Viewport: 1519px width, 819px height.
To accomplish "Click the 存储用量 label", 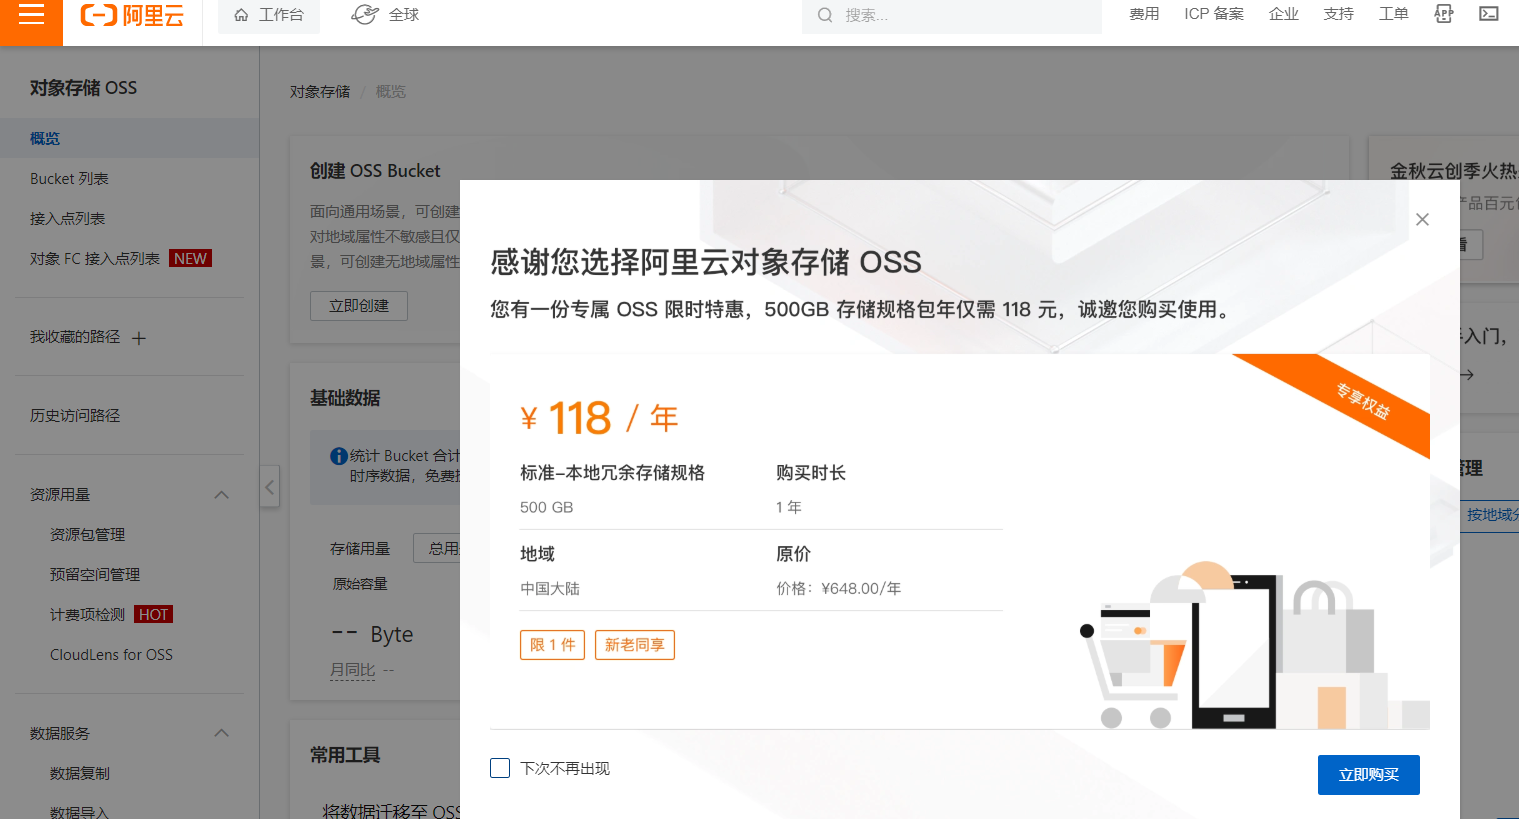I will (x=360, y=548).
